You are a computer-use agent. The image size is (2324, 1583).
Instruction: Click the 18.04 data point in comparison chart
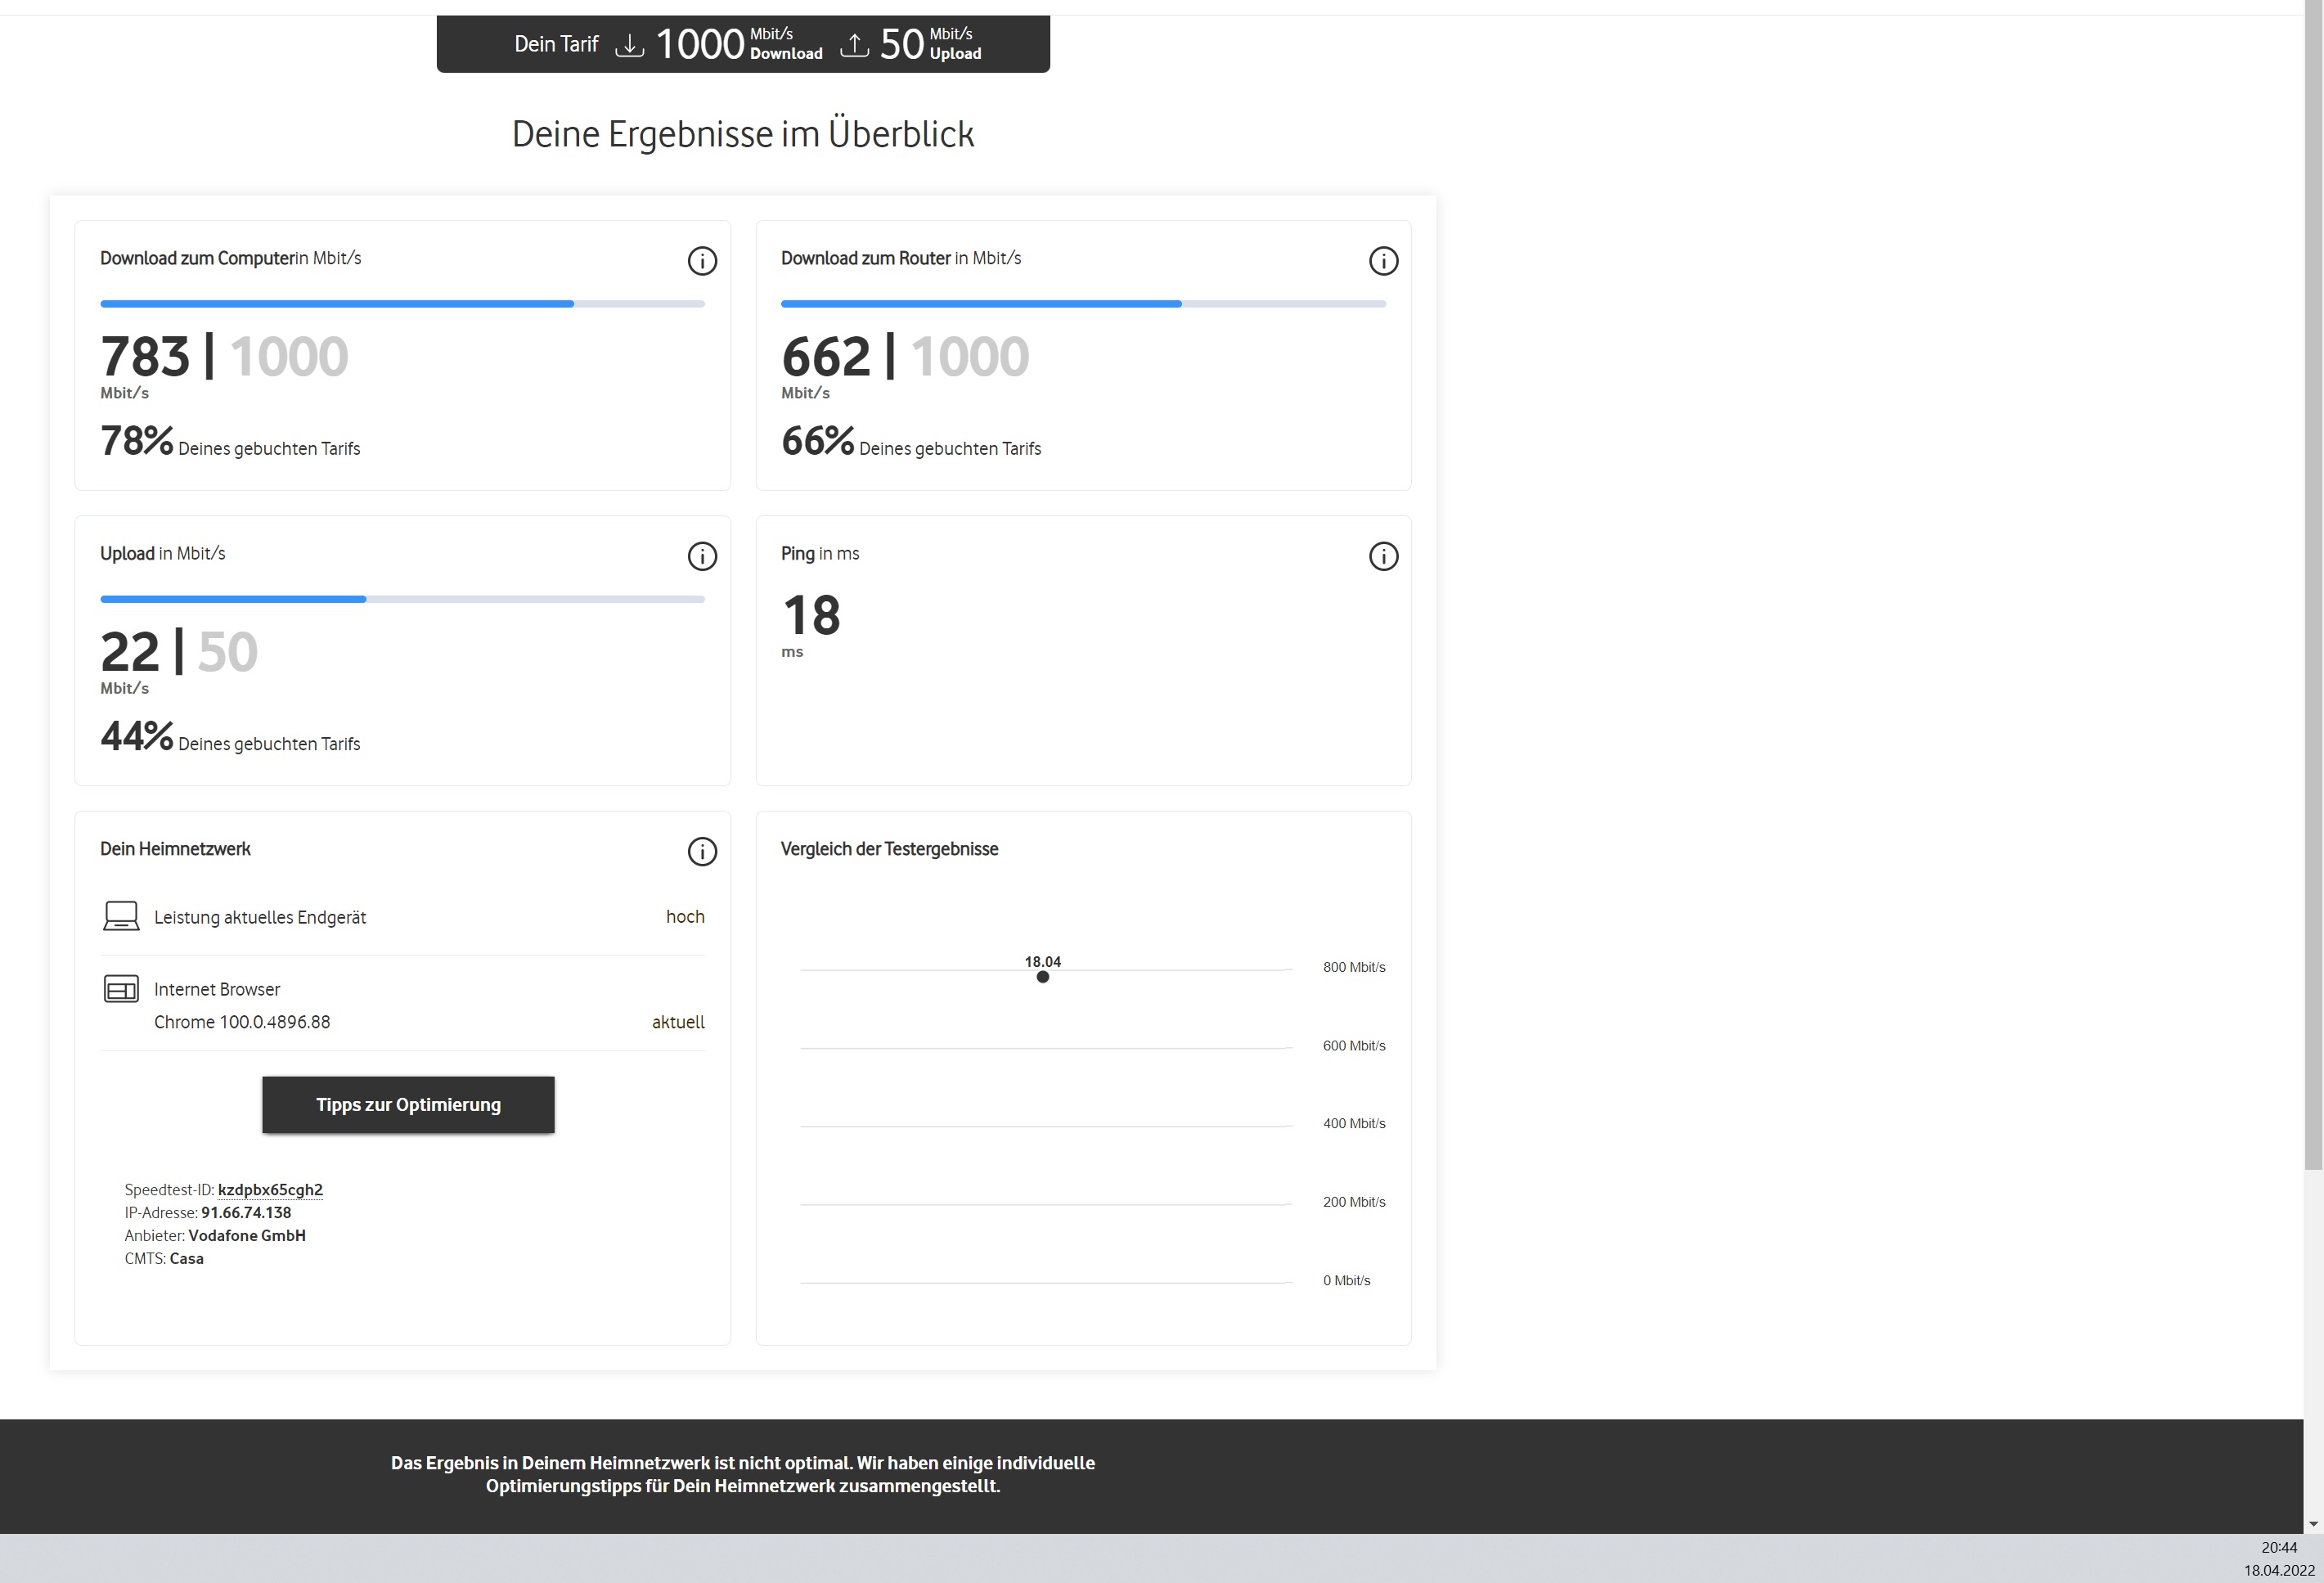click(x=1043, y=977)
